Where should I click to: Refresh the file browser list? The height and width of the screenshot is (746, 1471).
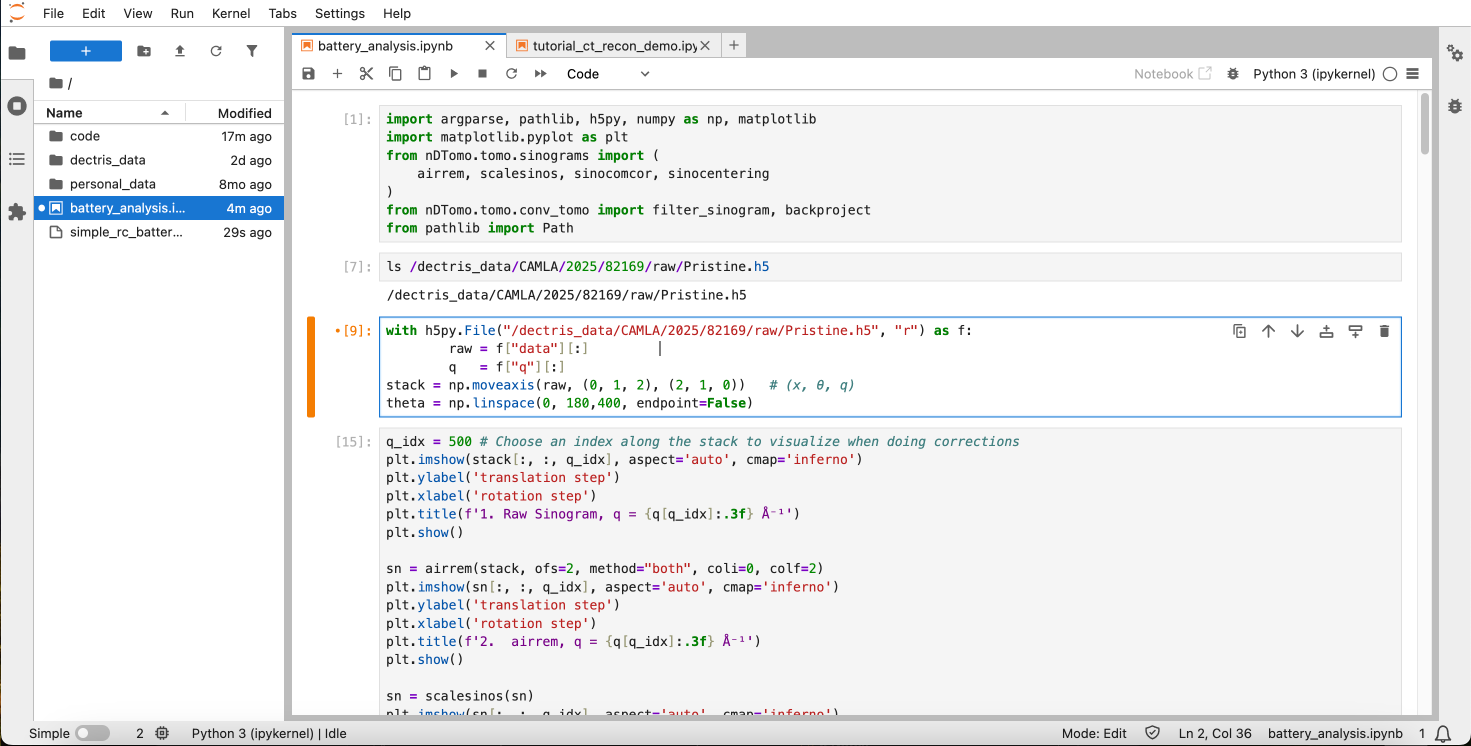(x=216, y=51)
